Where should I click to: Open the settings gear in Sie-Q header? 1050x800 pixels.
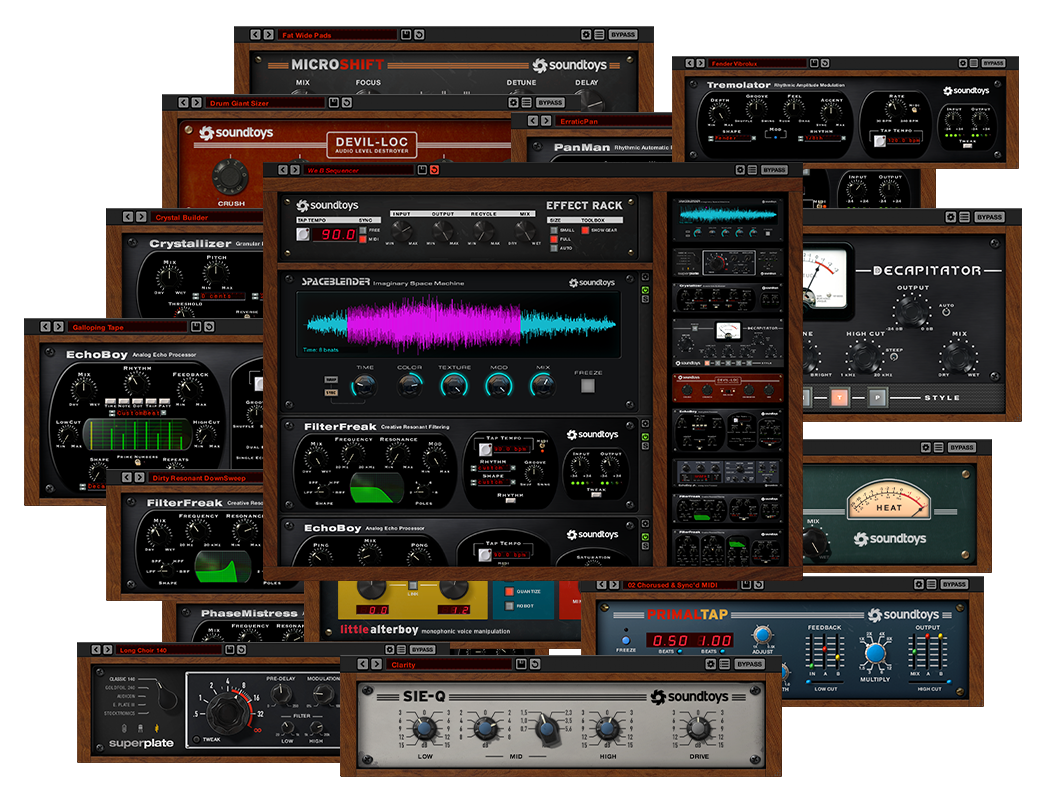708,664
